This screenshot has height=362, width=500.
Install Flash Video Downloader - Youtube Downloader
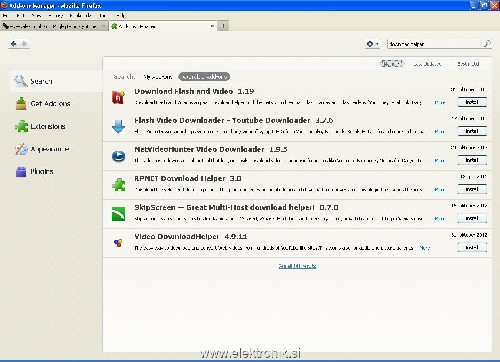tap(472, 131)
